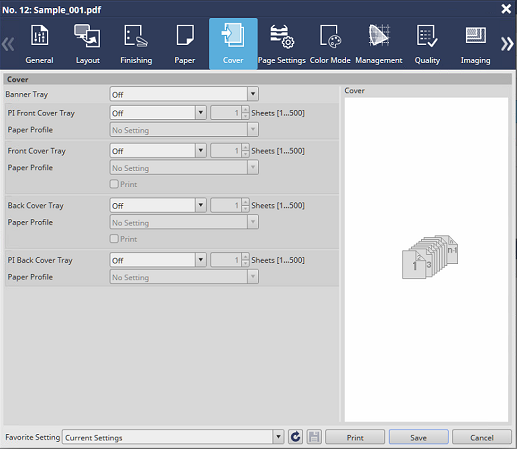Open the Quality tab icon
This screenshot has height=449, width=517.
[427, 36]
